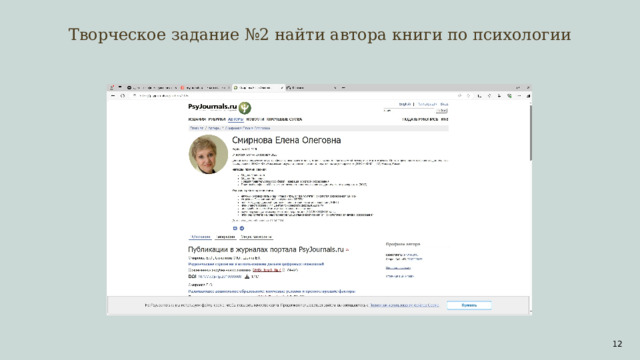Click the page vertical scrollbar thumb

point(530,133)
